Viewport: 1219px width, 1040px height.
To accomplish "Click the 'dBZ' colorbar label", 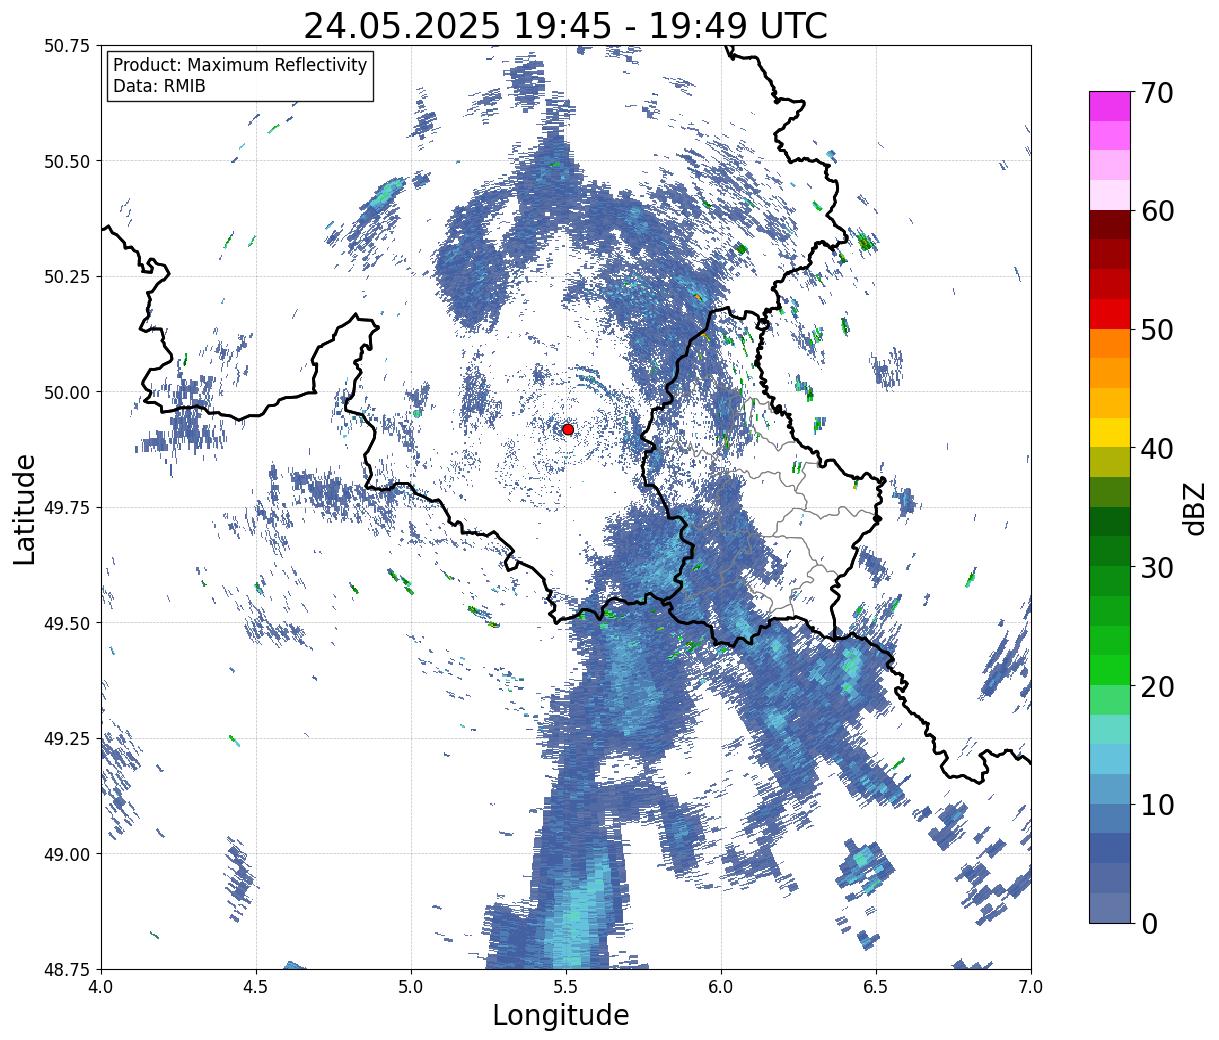I will [x=1194, y=508].
